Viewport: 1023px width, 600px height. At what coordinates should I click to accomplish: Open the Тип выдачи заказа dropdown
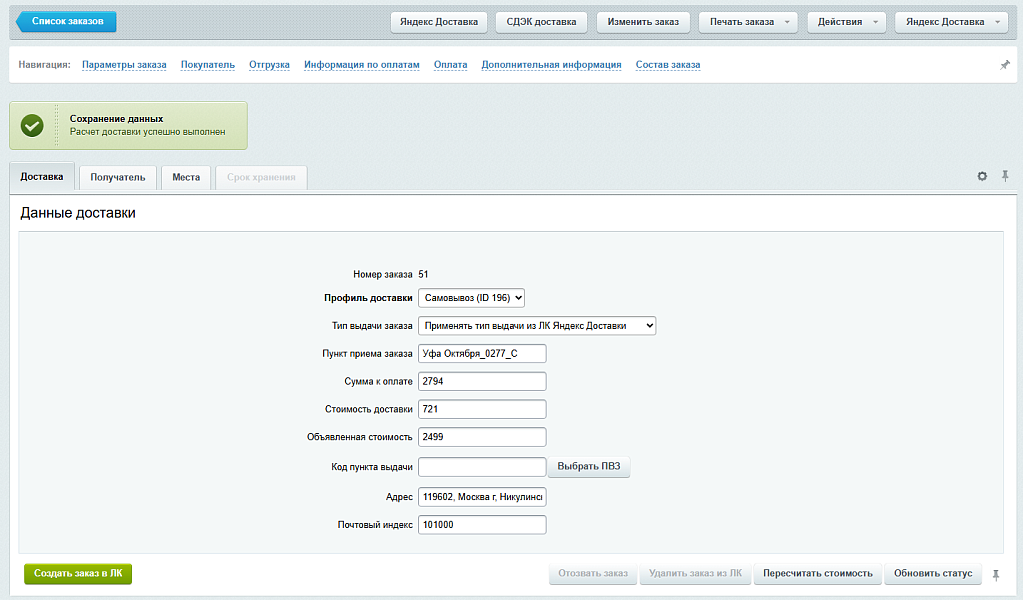click(x=537, y=325)
